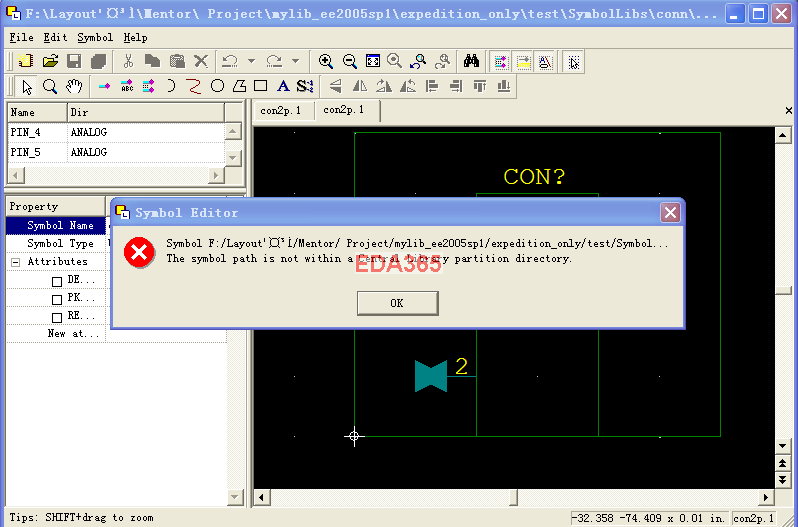This screenshot has height=527, width=798.
Task: Toggle the pin display button after binoculars
Action: 501,62
